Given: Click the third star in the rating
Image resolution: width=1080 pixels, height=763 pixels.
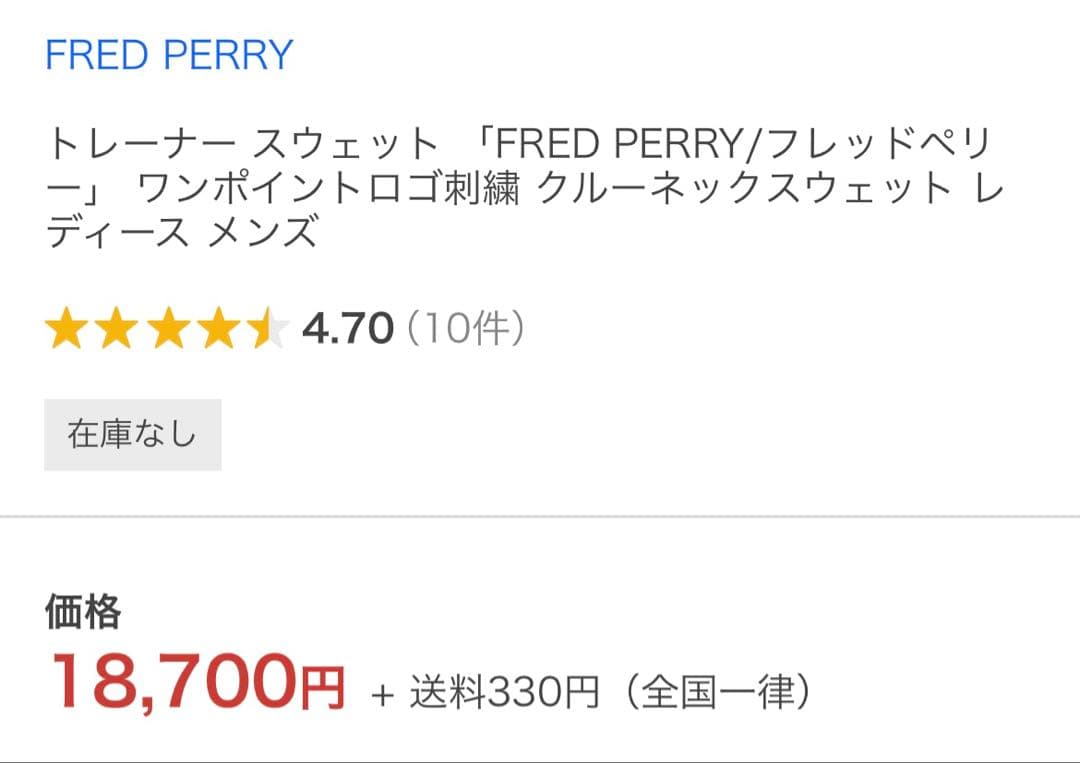Looking at the screenshot, I should tap(165, 328).
